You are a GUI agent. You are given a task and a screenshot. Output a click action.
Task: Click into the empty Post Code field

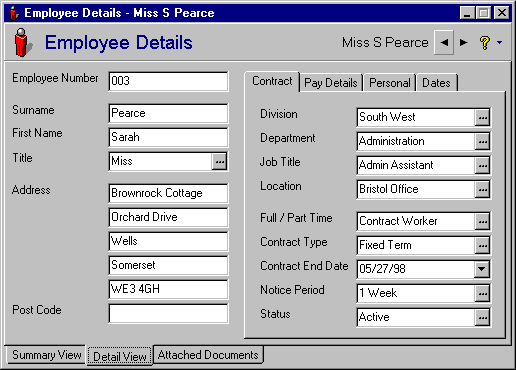pos(168,313)
